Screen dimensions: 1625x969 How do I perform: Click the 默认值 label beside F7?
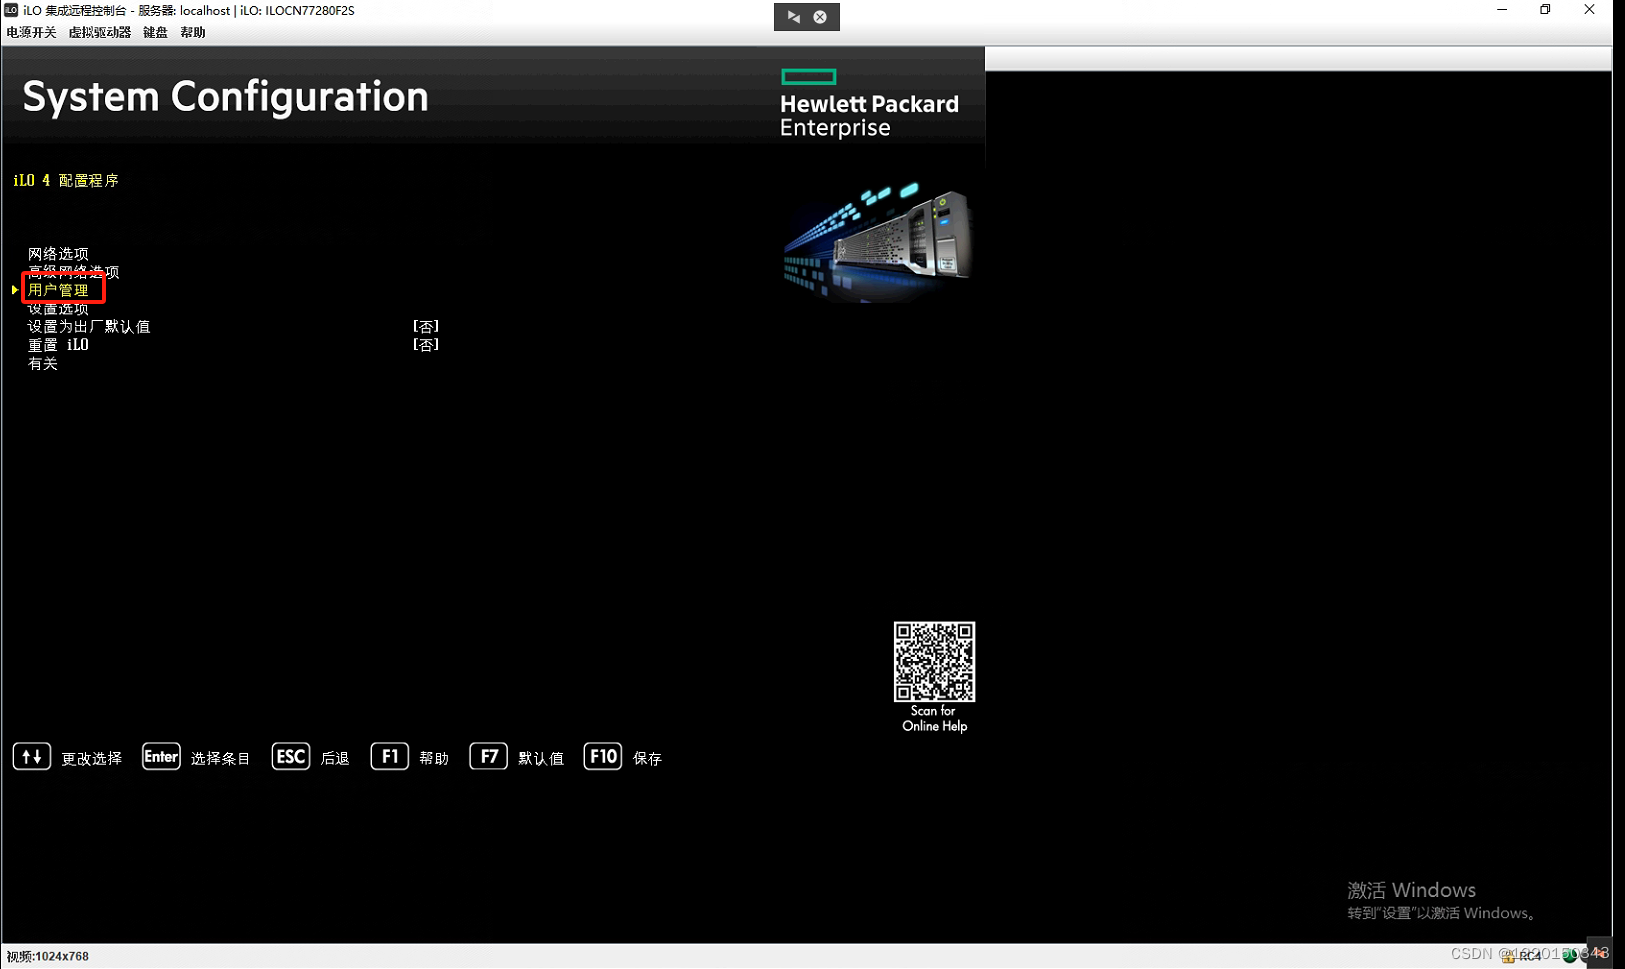tap(541, 759)
